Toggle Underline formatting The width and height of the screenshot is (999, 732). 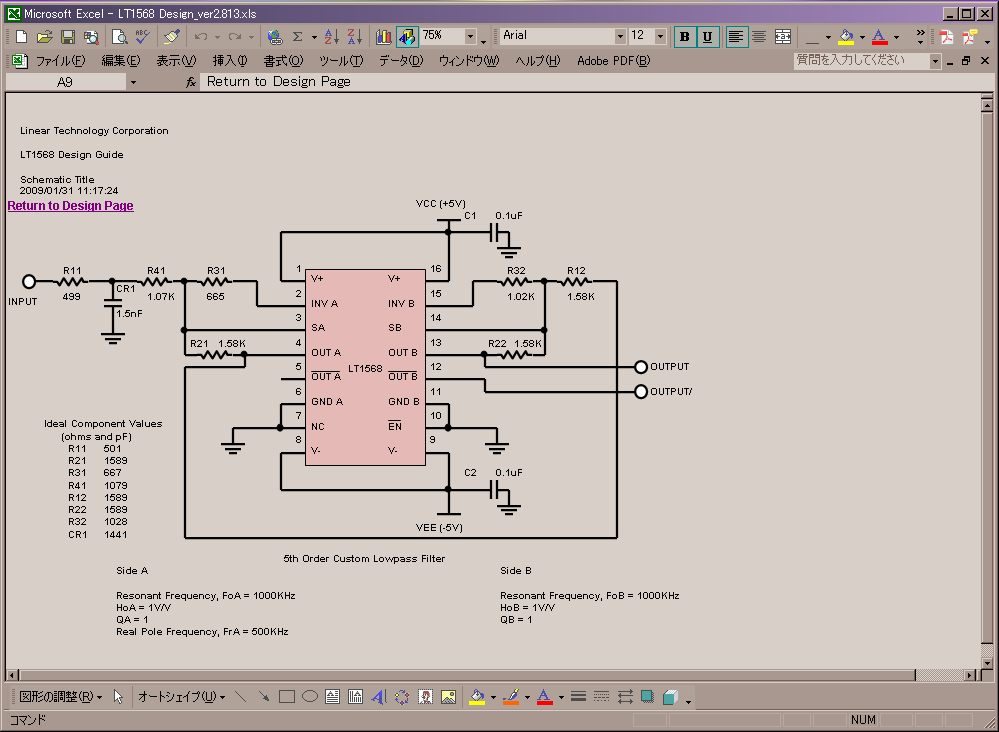tap(707, 36)
